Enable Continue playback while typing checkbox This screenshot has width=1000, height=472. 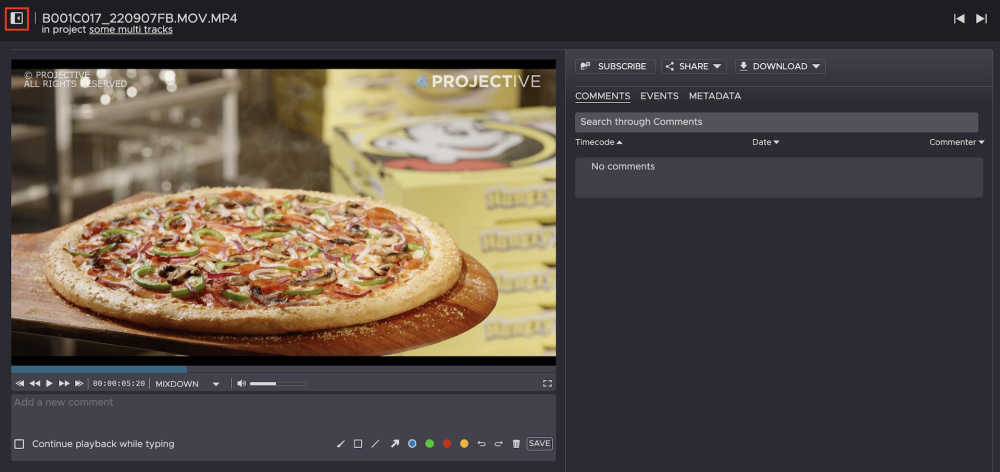tap(19, 444)
